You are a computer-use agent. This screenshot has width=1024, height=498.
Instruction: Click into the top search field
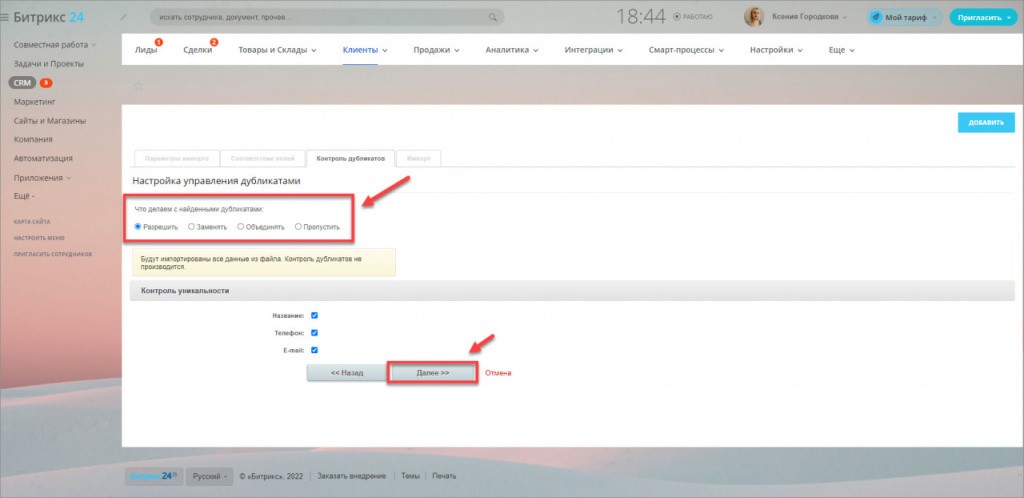click(x=320, y=17)
